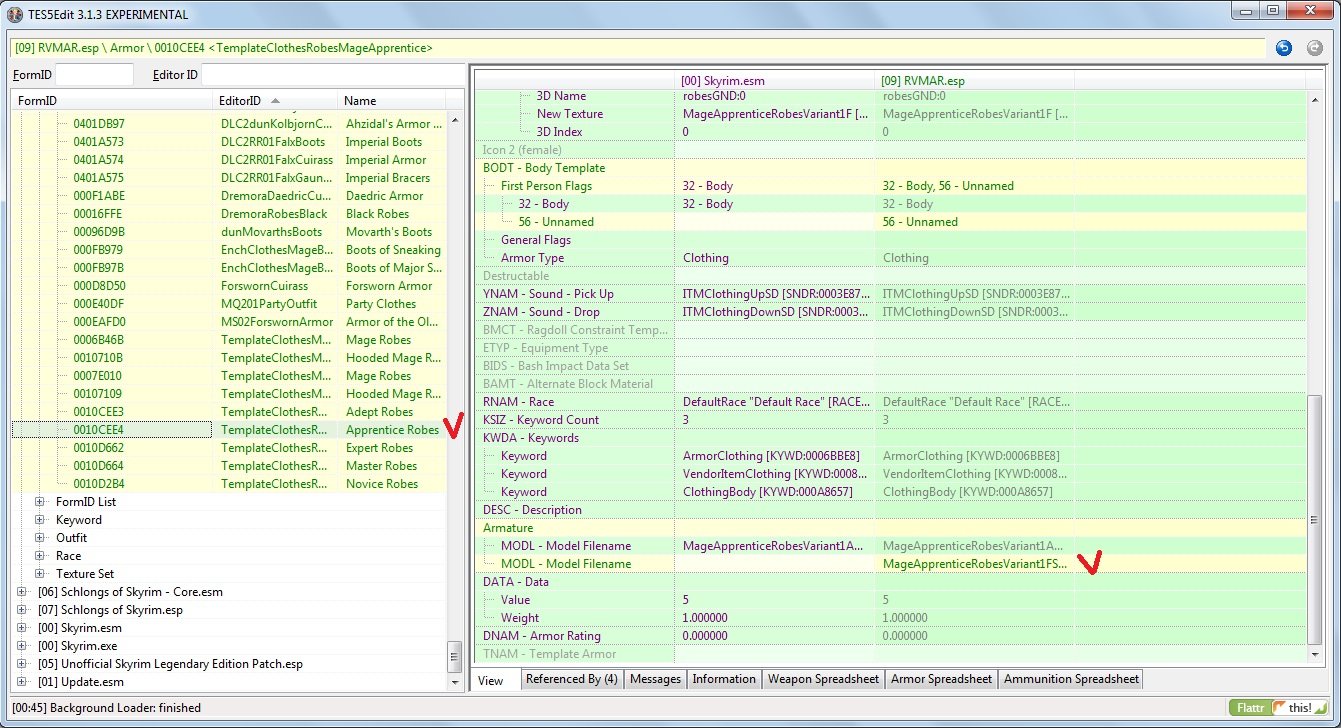Select the YNAM - Sound - Pick Up row
1341x728 pixels.
pos(890,294)
